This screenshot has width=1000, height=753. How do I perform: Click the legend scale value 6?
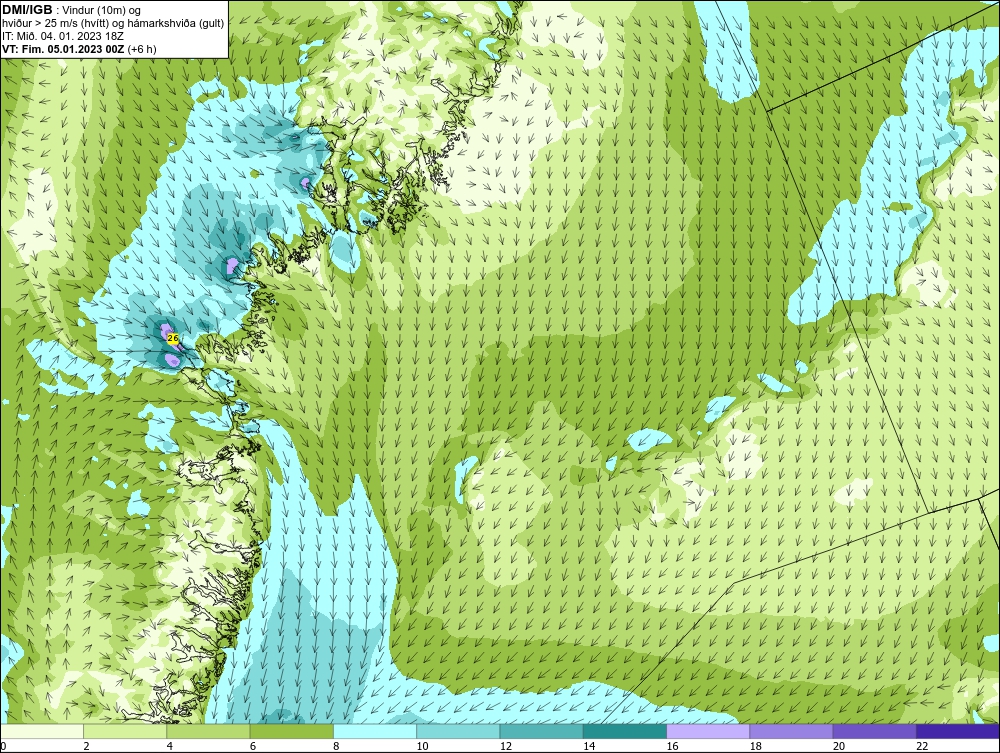253,747
